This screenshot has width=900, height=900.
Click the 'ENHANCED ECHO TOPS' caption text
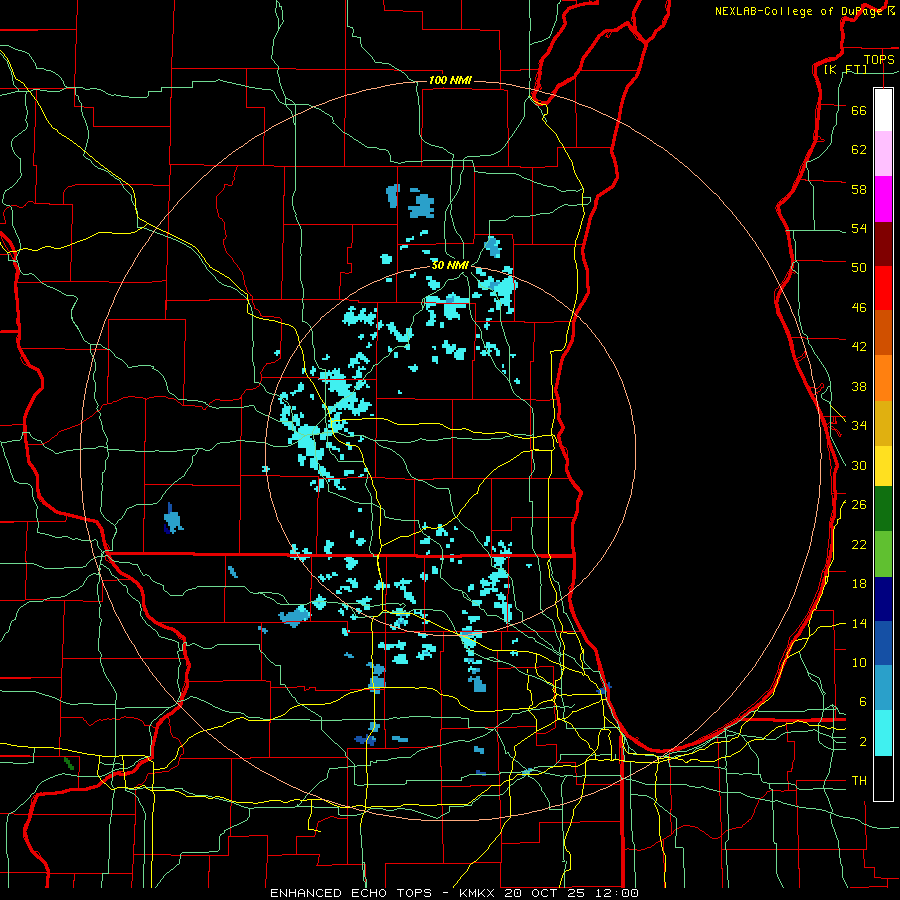351,893
